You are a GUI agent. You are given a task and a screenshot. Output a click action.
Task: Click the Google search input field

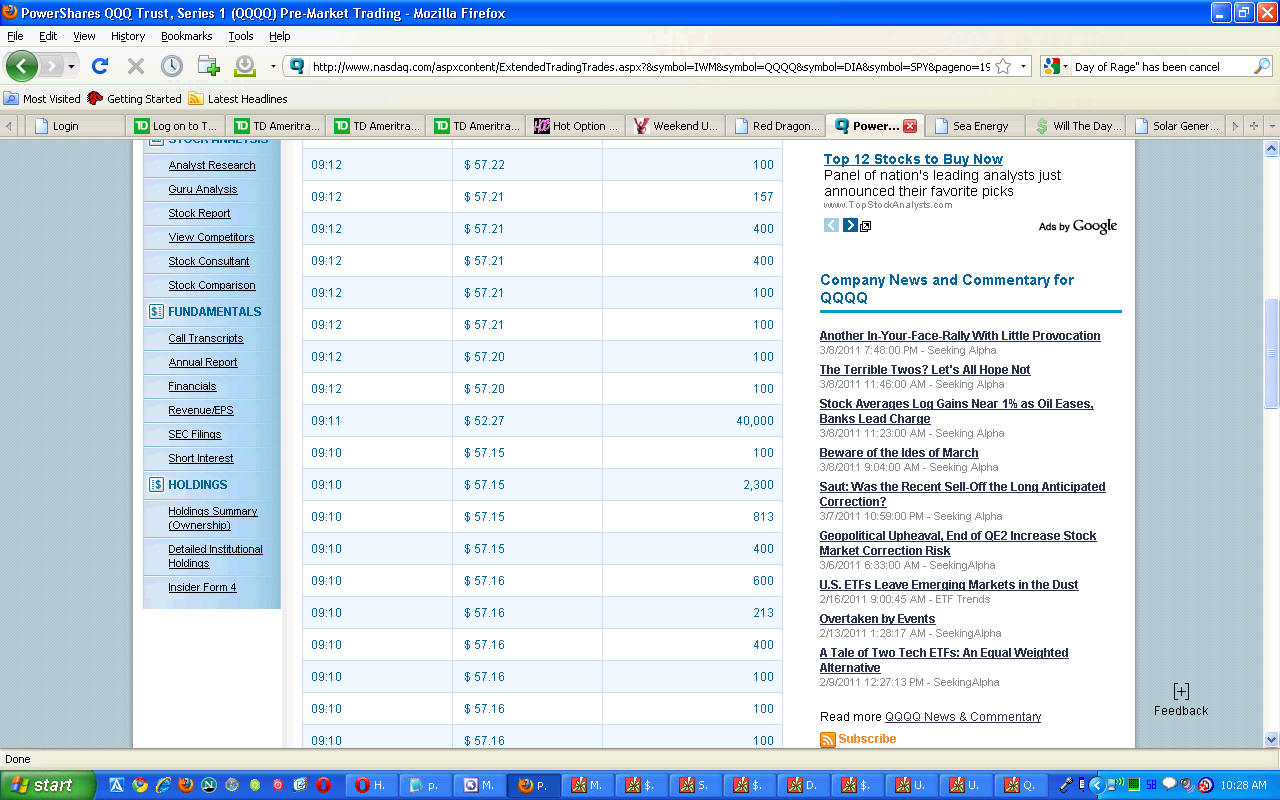click(x=1162, y=67)
